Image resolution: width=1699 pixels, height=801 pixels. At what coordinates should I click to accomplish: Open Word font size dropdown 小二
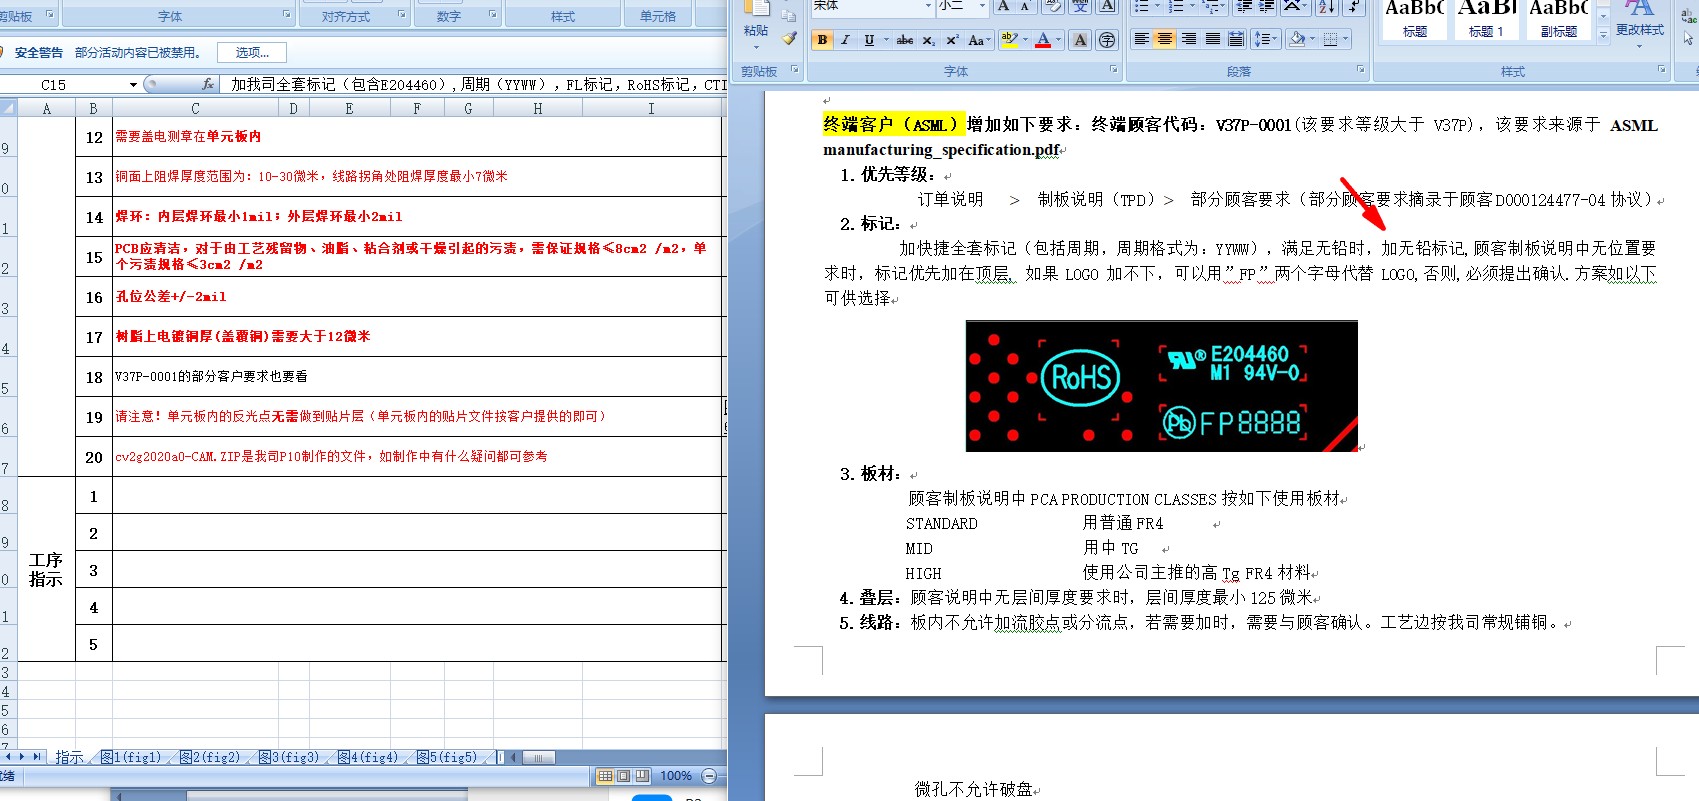983,6
